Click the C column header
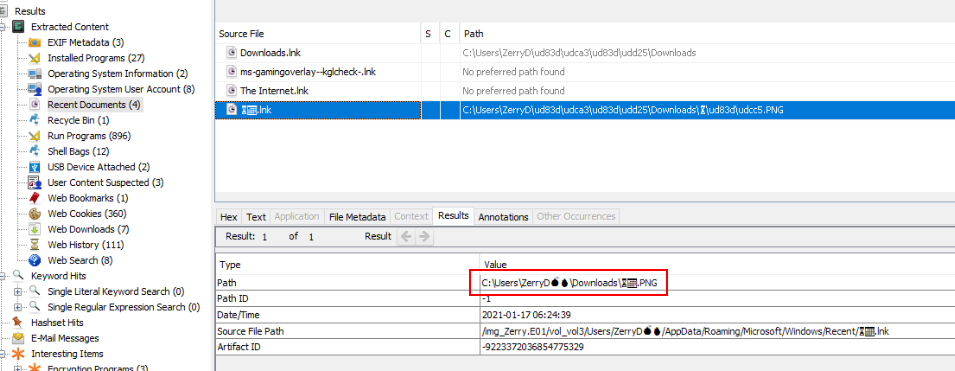This screenshot has width=955, height=371. (x=448, y=34)
